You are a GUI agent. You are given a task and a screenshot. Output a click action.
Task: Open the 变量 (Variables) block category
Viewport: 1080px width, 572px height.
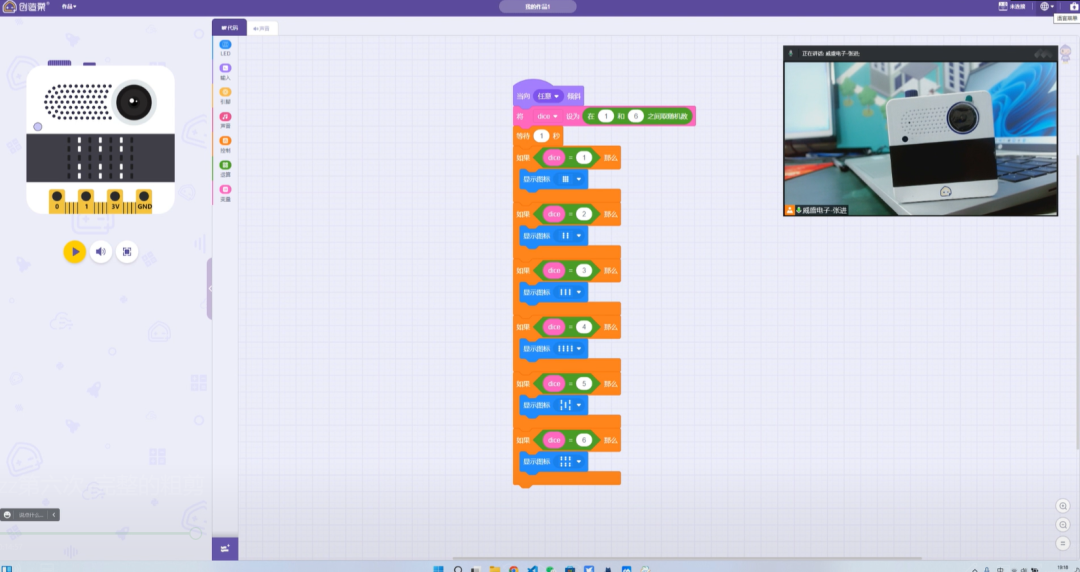[x=225, y=192]
